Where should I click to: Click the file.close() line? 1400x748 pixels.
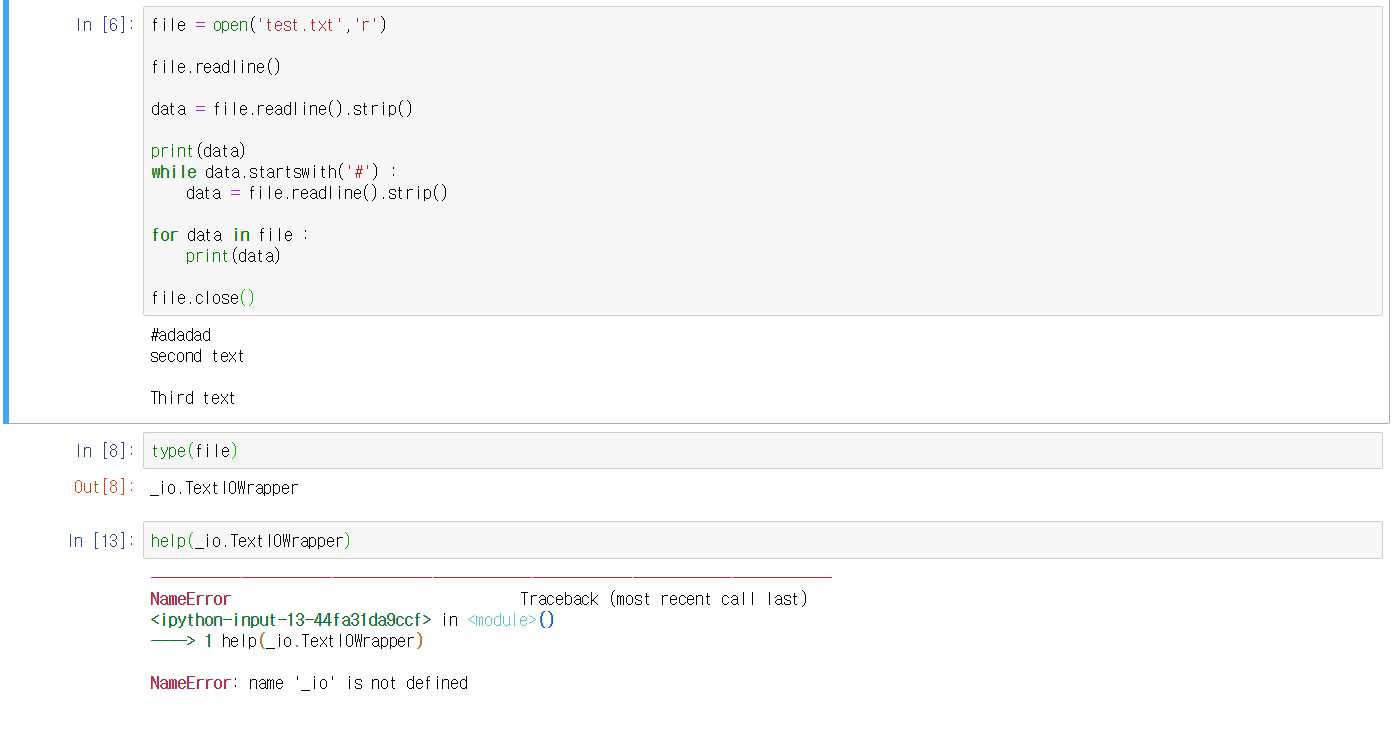pyautogui.click(x=203, y=298)
